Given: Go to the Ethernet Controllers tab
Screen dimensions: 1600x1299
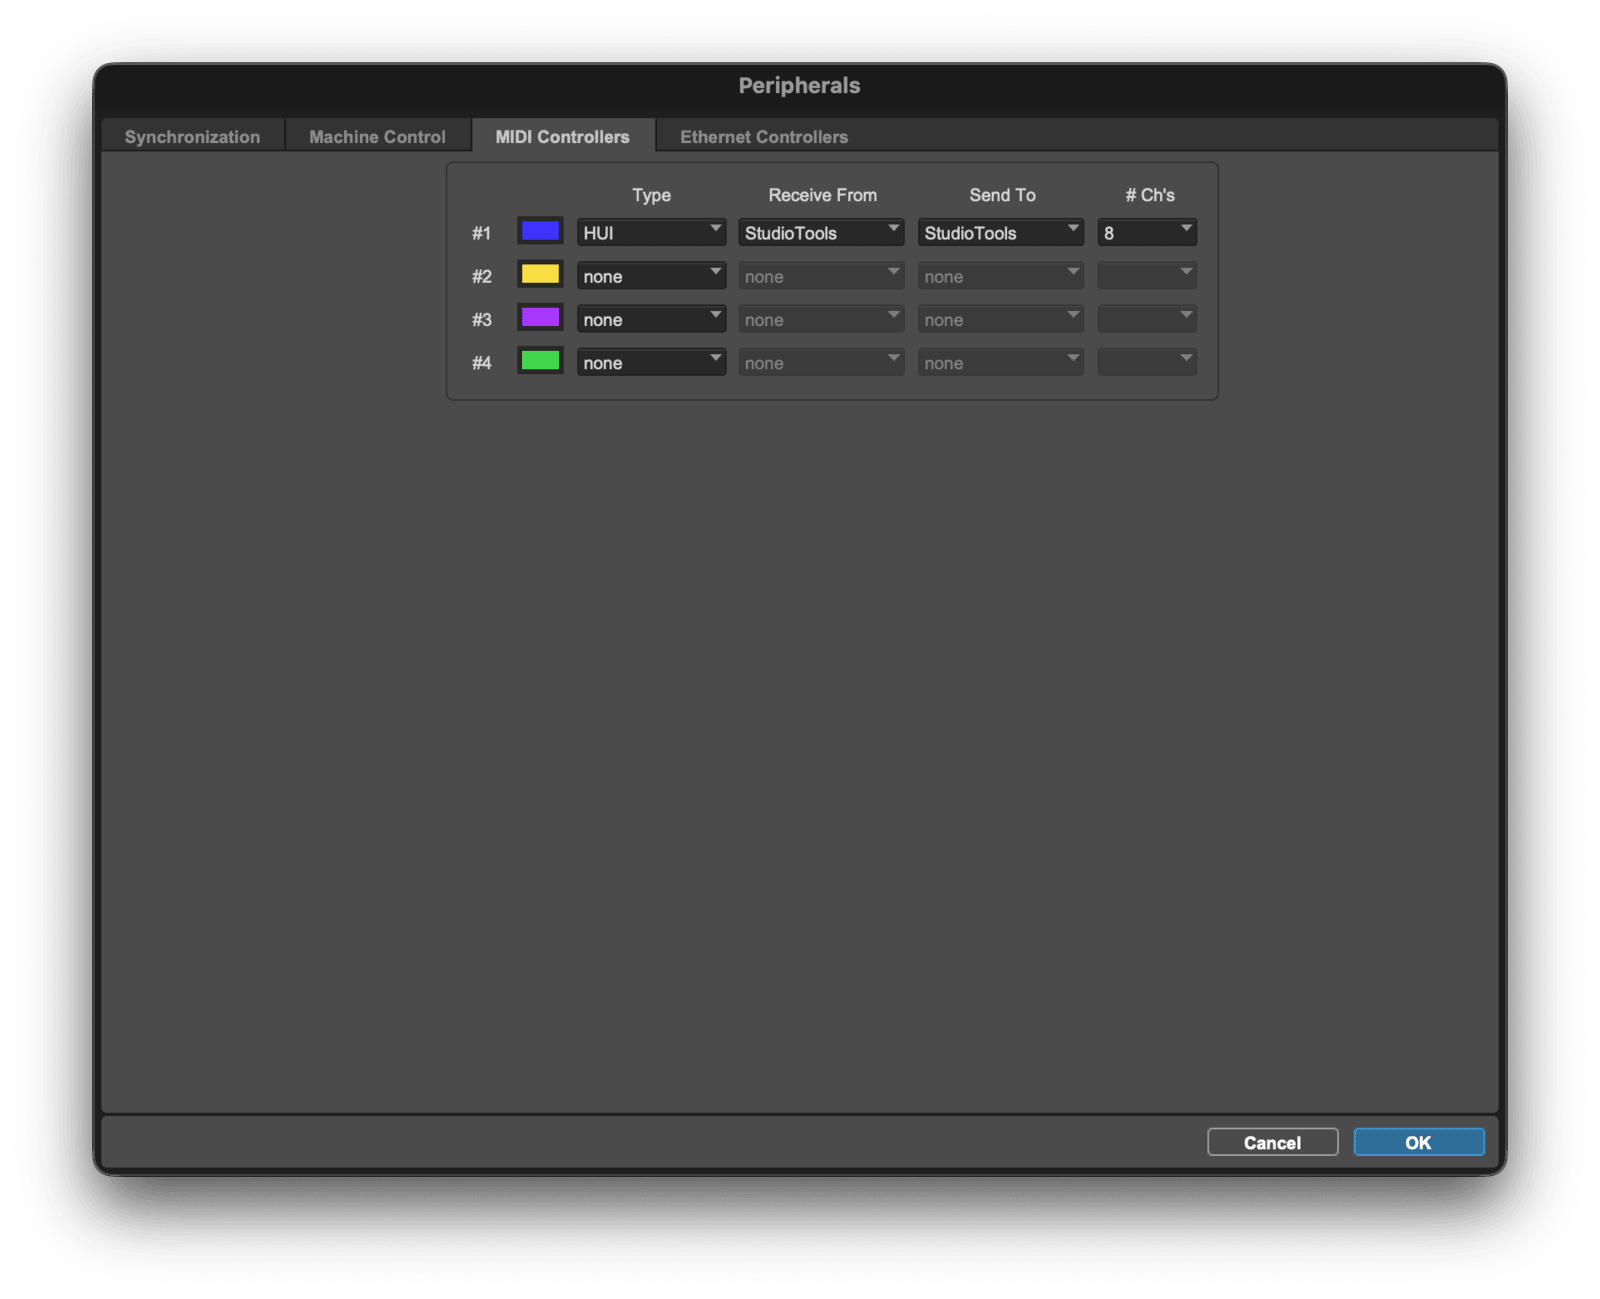Looking at the screenshot, I should pyautogui.click(x=764, y=137).
